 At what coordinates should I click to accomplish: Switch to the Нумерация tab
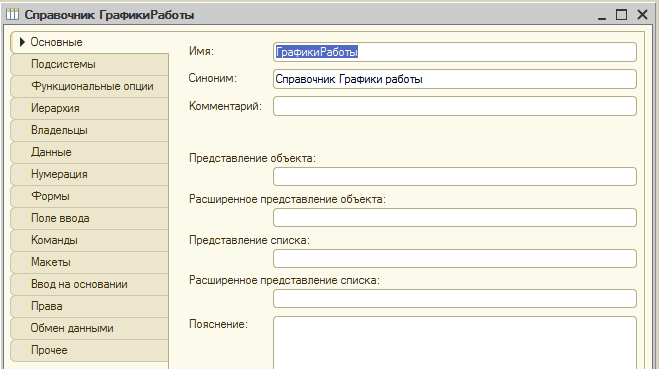[x=90, y=174]
